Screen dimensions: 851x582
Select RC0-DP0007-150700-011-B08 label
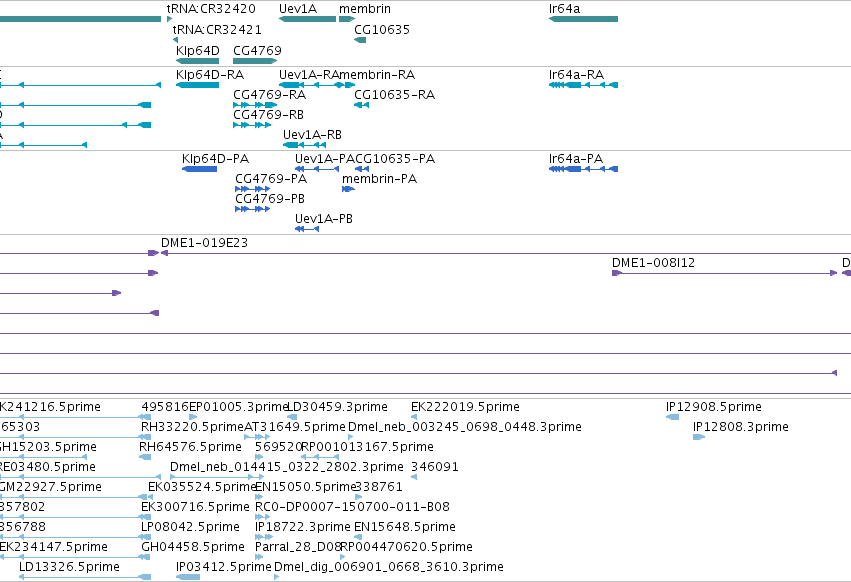[x=353, y=507]
